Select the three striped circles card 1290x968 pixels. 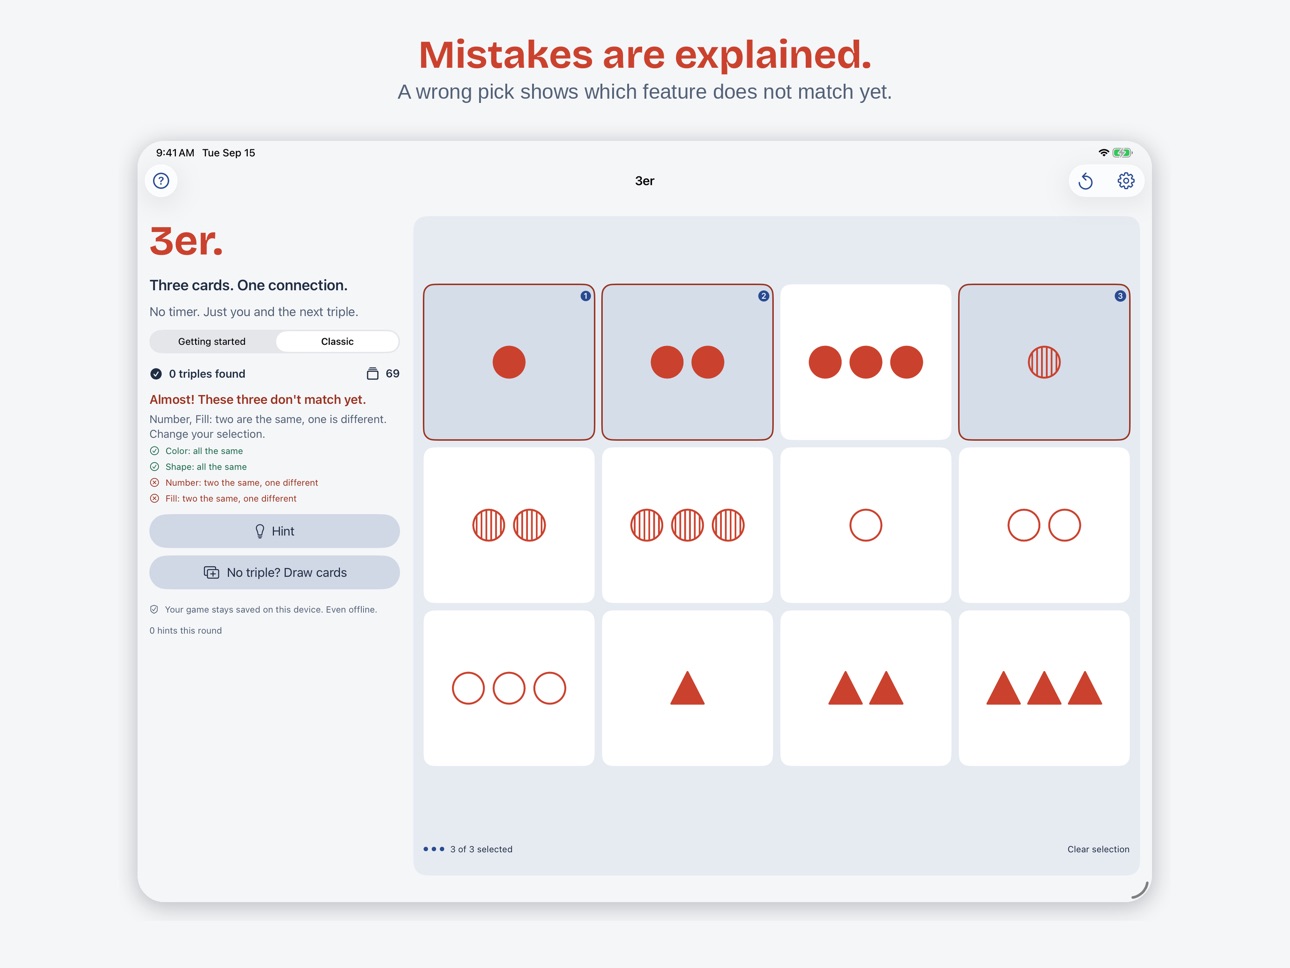687,525
